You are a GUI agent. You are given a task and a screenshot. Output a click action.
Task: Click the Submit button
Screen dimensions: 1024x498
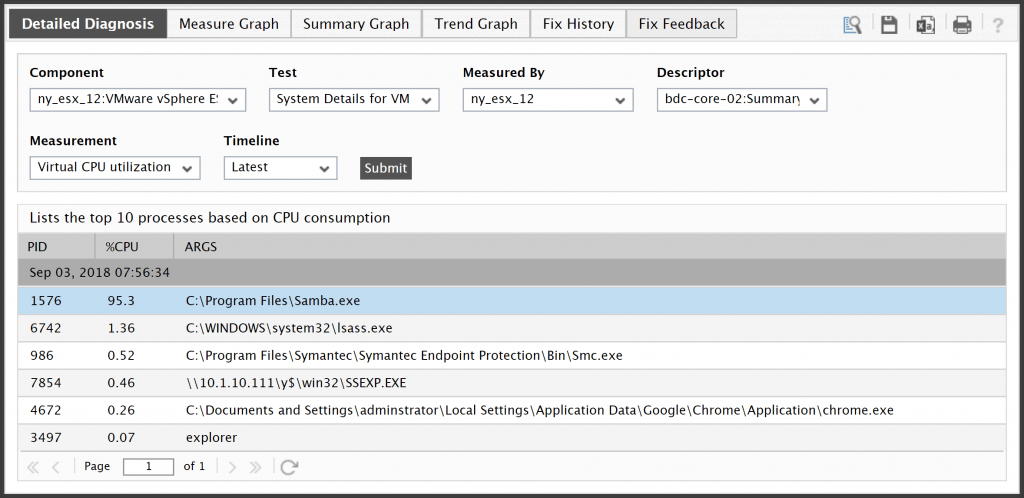coord(386,168)
